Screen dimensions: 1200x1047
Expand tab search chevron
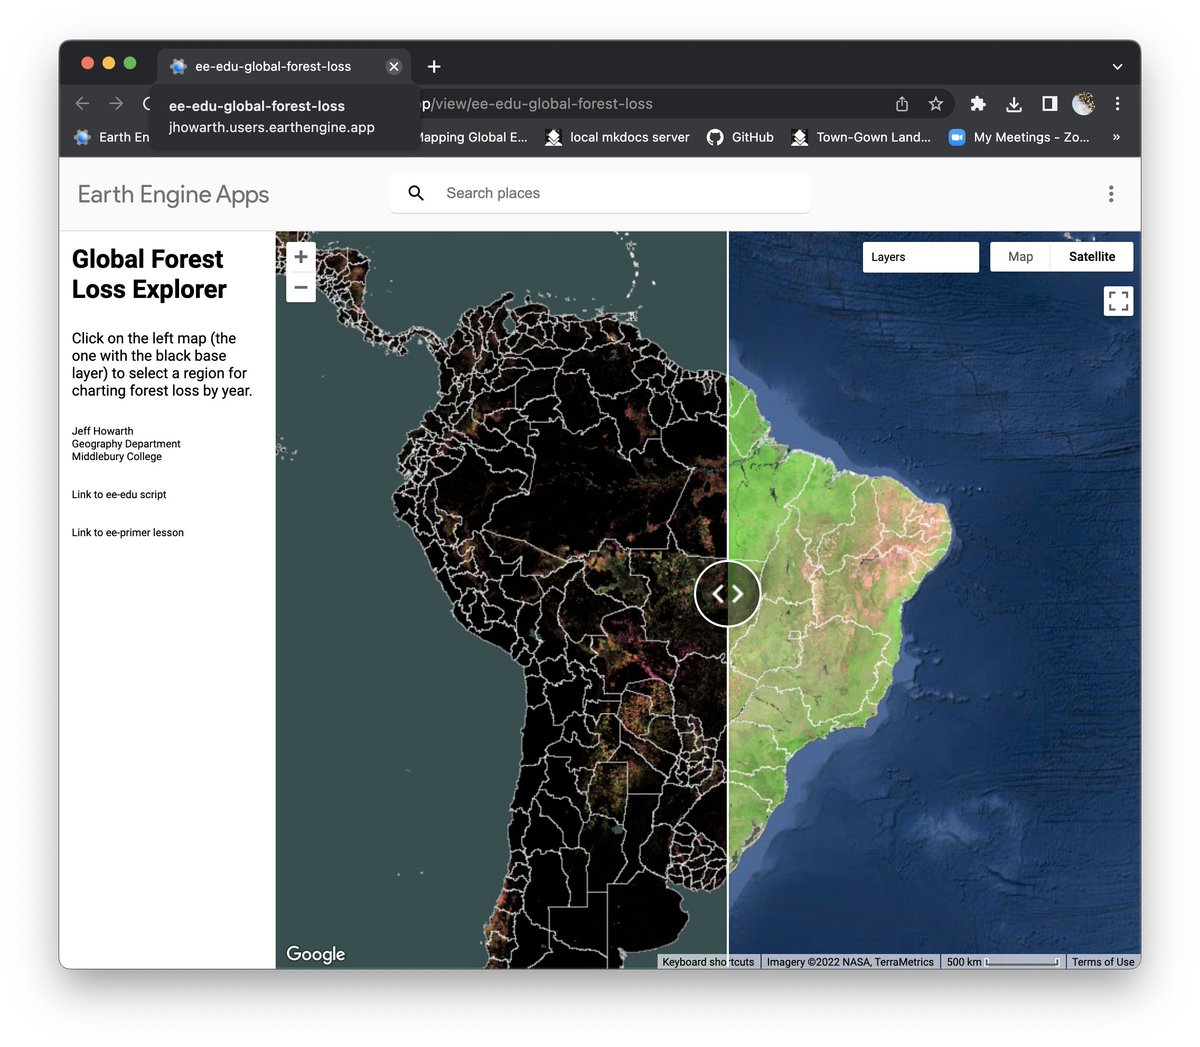1117,67
